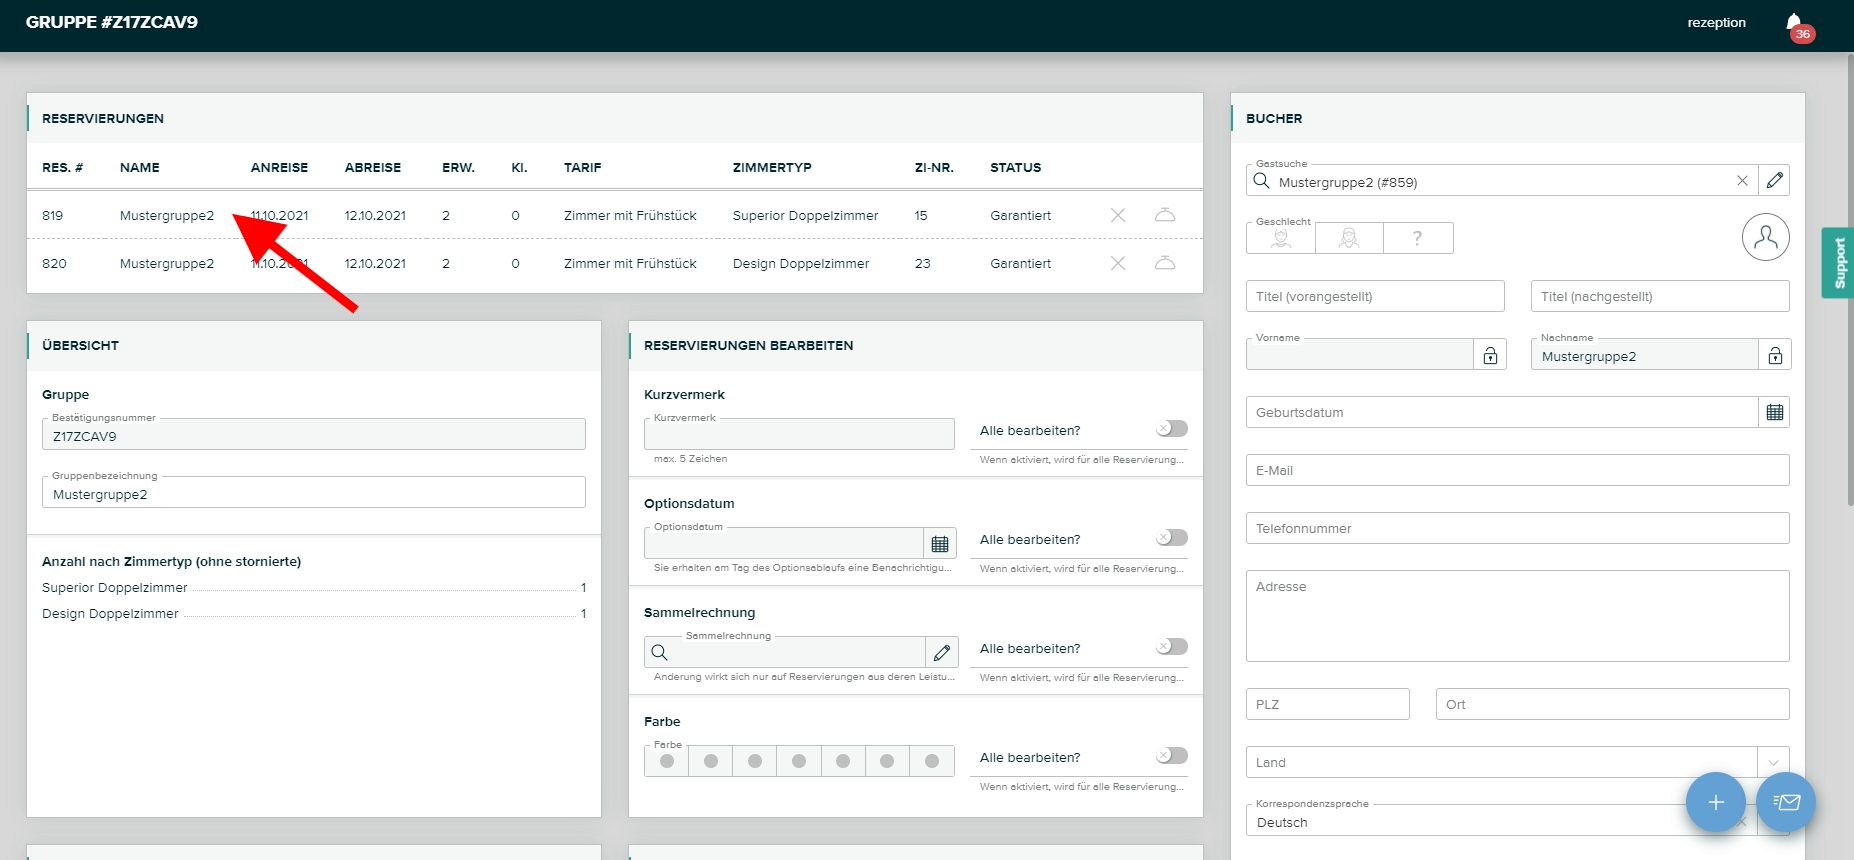Toggle Alle bearbeiten for Optionsdatum
The width and height of the screenshot is (1854, 860).
coord(1172,538)
